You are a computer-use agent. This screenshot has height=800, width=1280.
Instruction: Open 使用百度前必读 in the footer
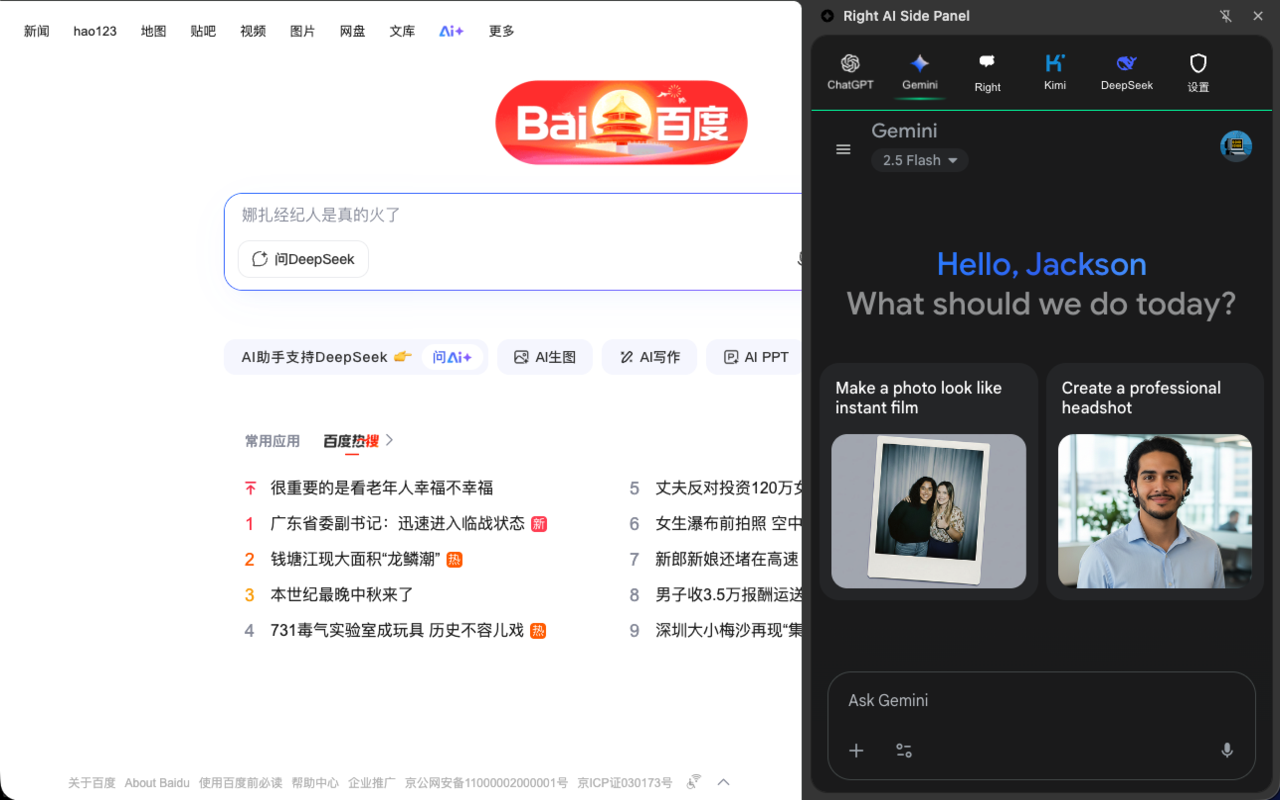tap(240, 783)
